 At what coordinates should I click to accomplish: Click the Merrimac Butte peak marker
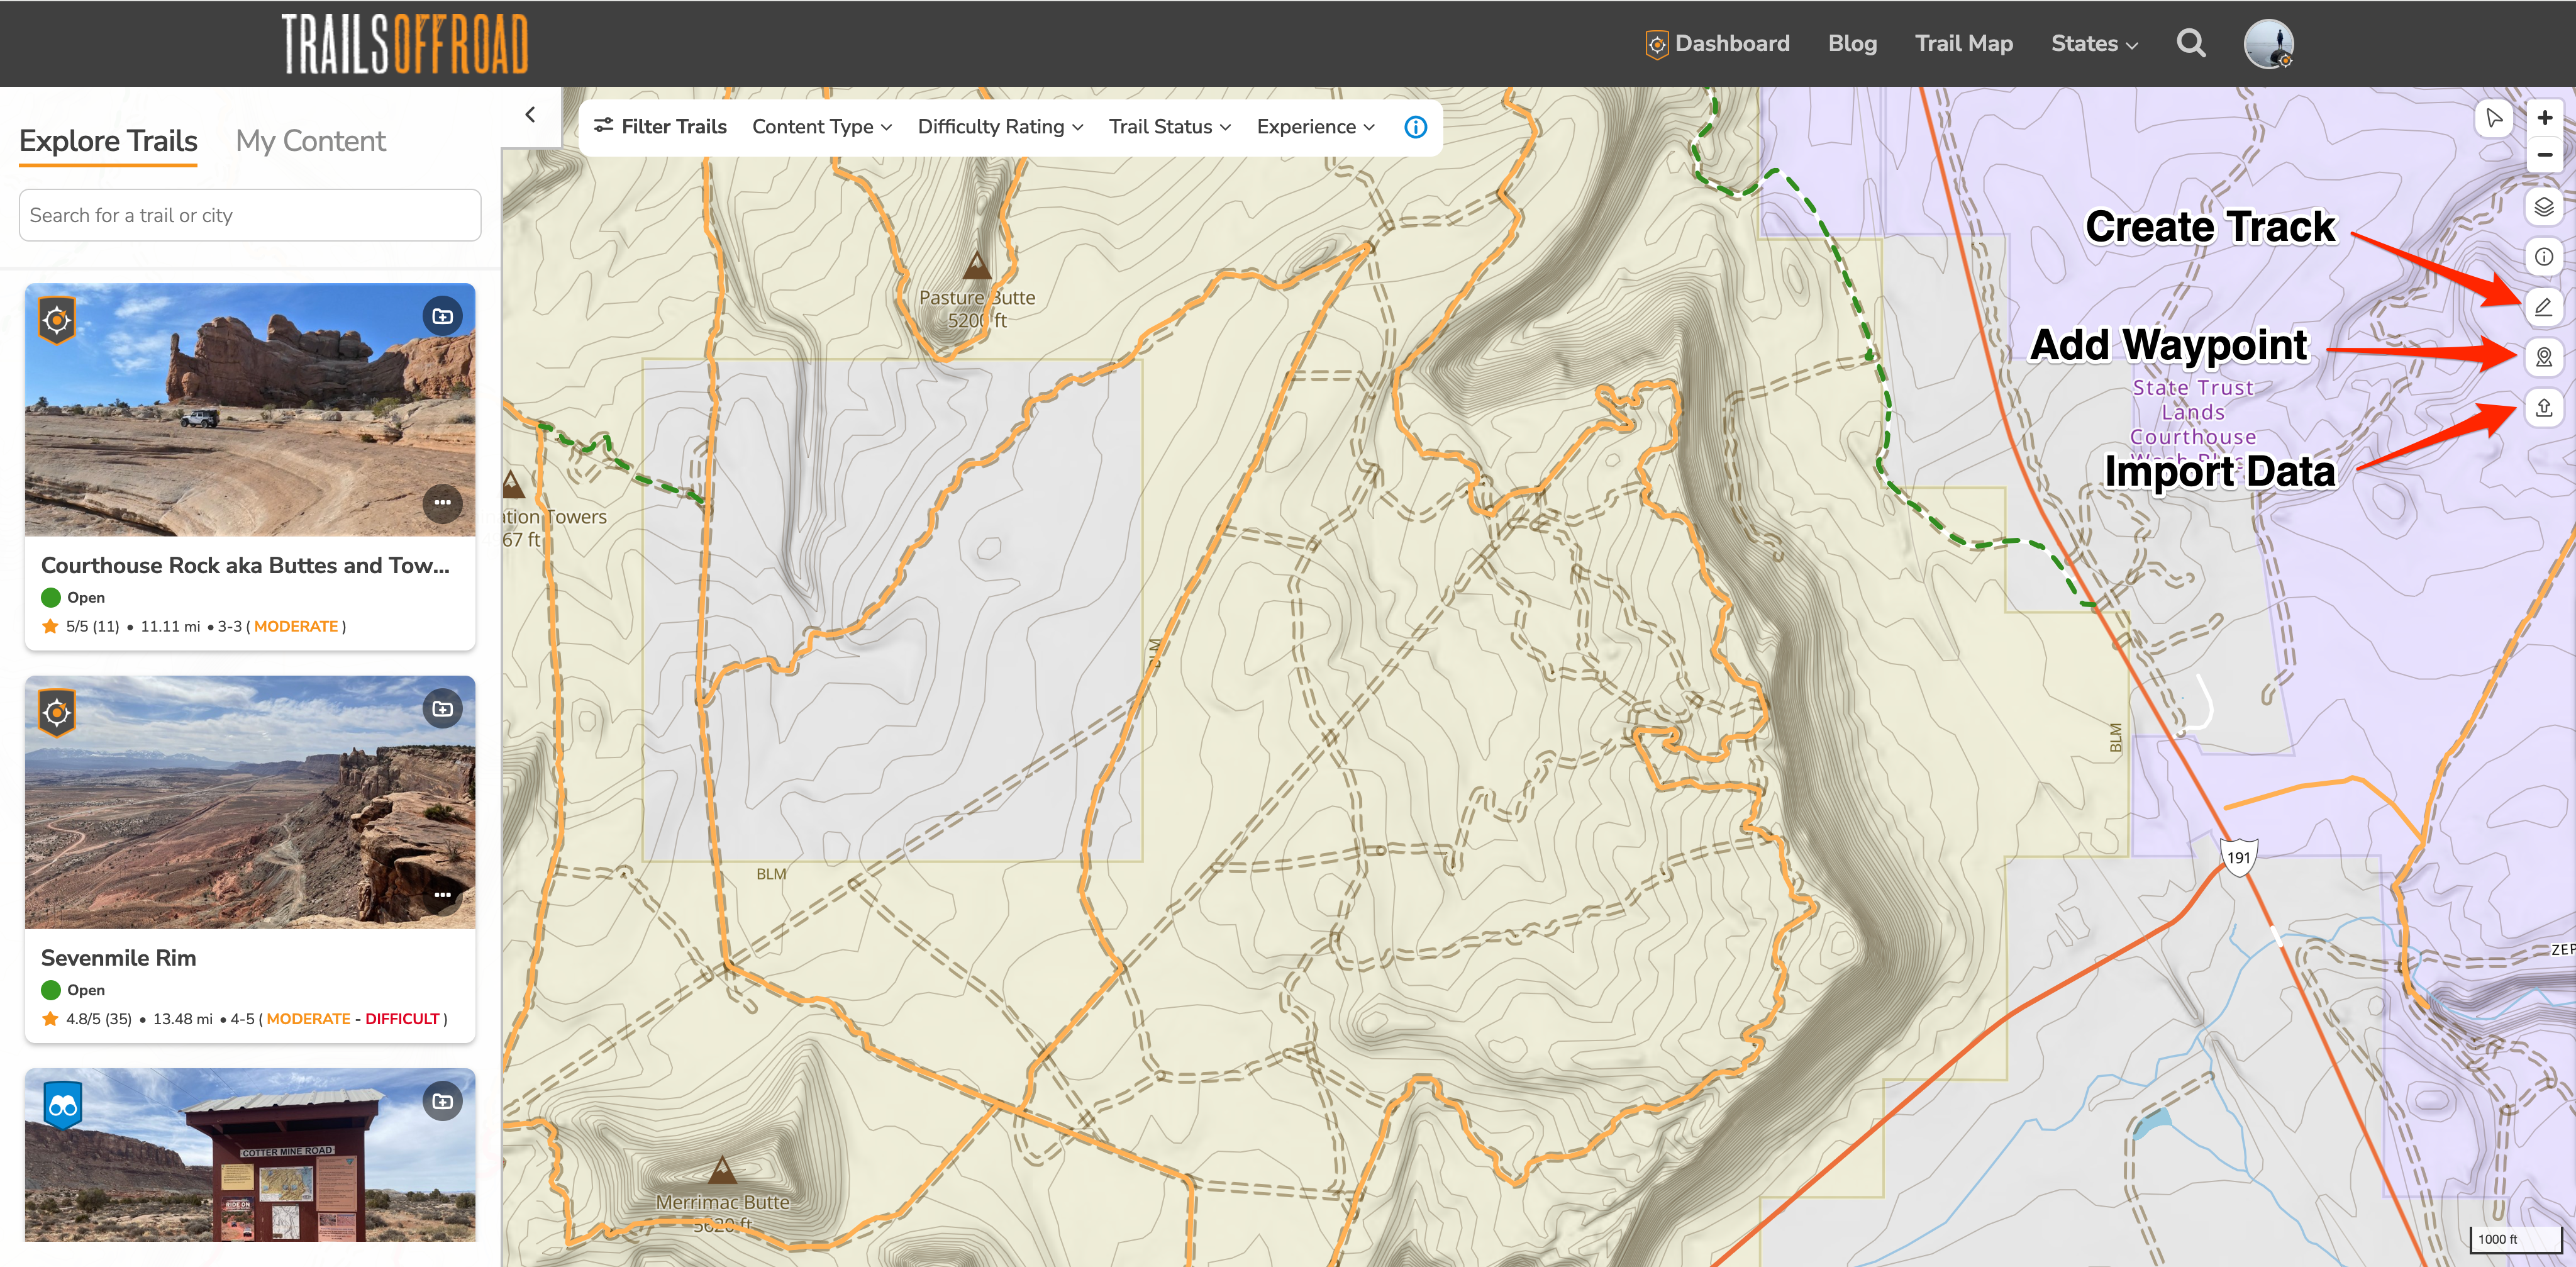click(722, 1169)
